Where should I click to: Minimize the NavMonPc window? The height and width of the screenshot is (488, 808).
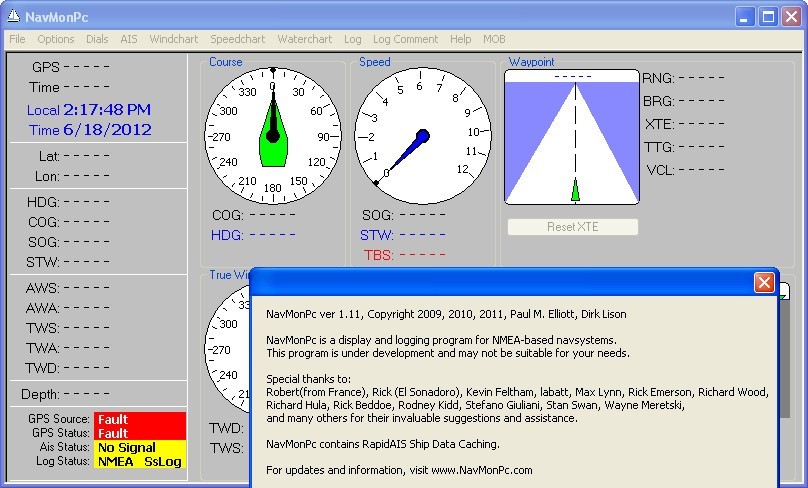click(x=744, y=17)
